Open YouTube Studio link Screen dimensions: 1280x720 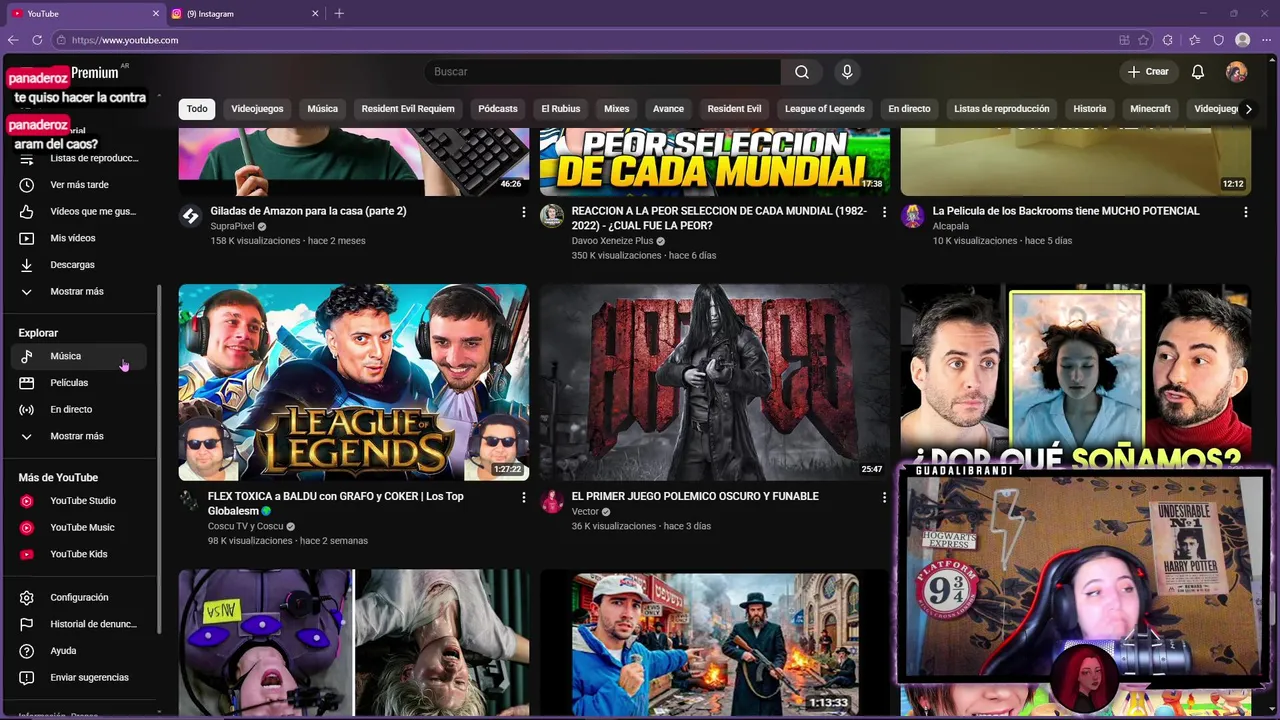[x=80, y=501]
